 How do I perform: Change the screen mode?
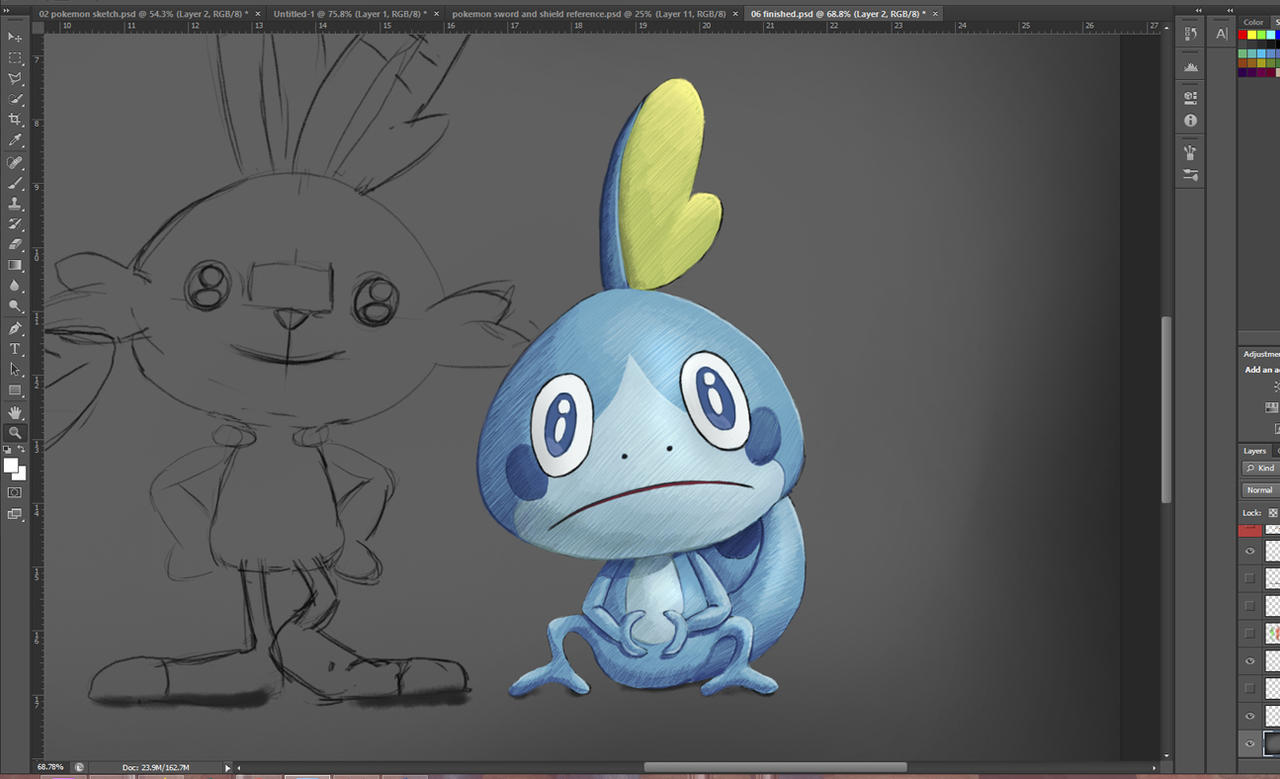point(15,514)
